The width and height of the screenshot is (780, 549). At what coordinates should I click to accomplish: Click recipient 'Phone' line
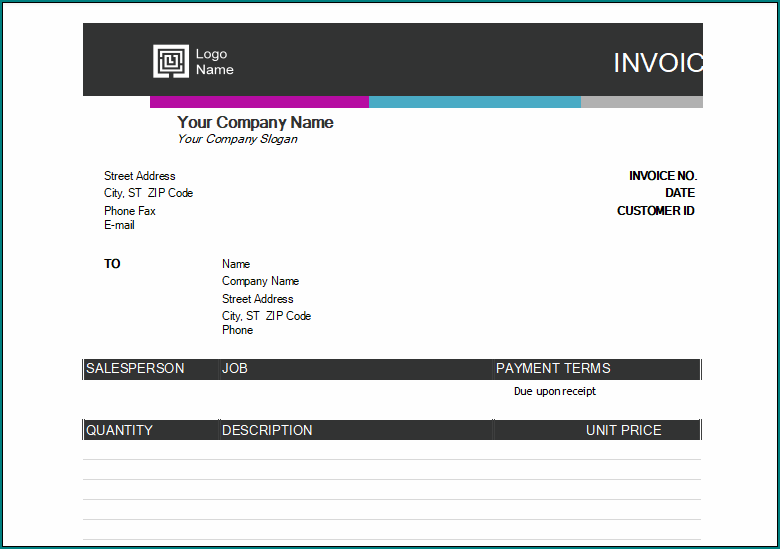pos(237,330)
